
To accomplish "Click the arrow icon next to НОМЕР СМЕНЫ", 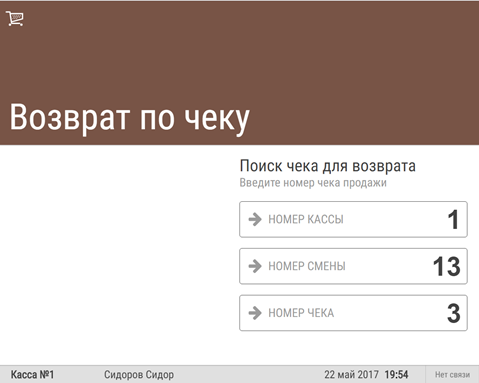I will pos(255,266).
